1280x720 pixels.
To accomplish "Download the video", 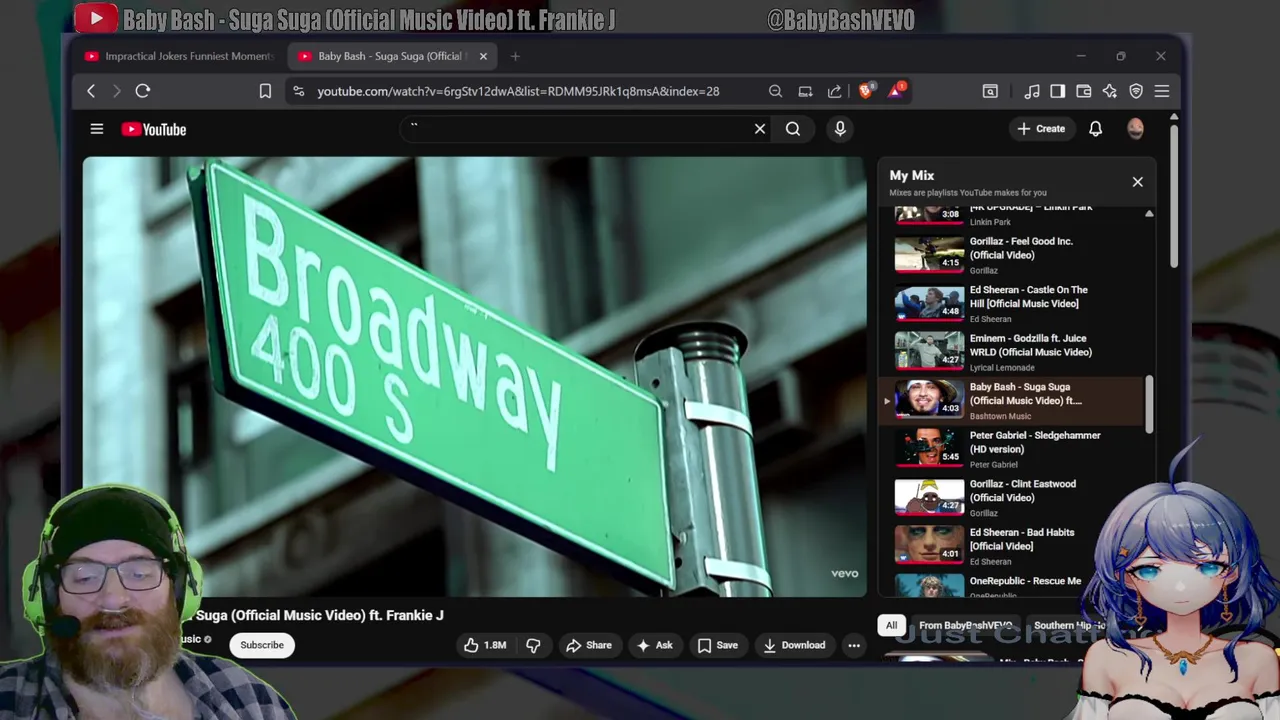I will [x=794, y=645].
